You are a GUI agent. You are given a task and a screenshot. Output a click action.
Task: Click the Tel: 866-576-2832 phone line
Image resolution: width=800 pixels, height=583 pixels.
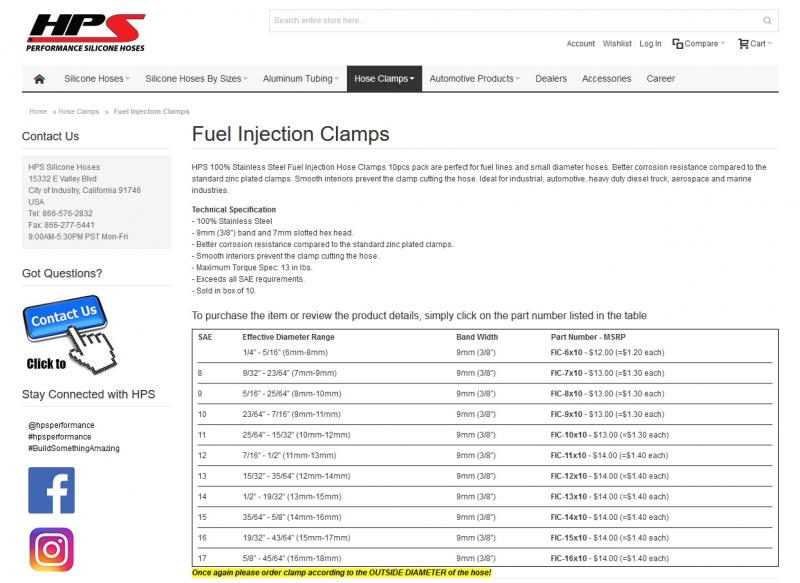click(60, 213)
